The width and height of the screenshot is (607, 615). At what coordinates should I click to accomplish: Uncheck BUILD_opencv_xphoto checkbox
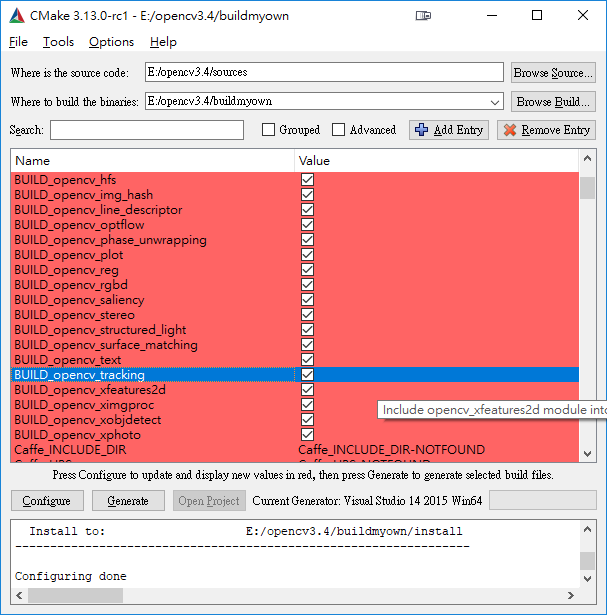click(x=307, y=435)
